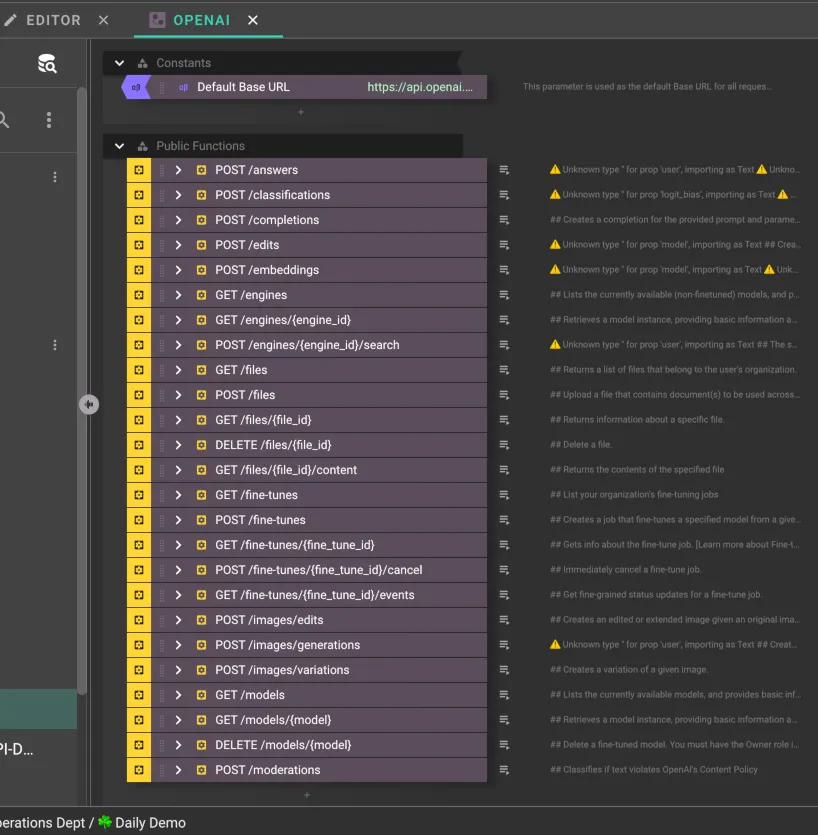Click the purple constant badge for Default Base URL
The image size is (818, 835).
point(136,87)
